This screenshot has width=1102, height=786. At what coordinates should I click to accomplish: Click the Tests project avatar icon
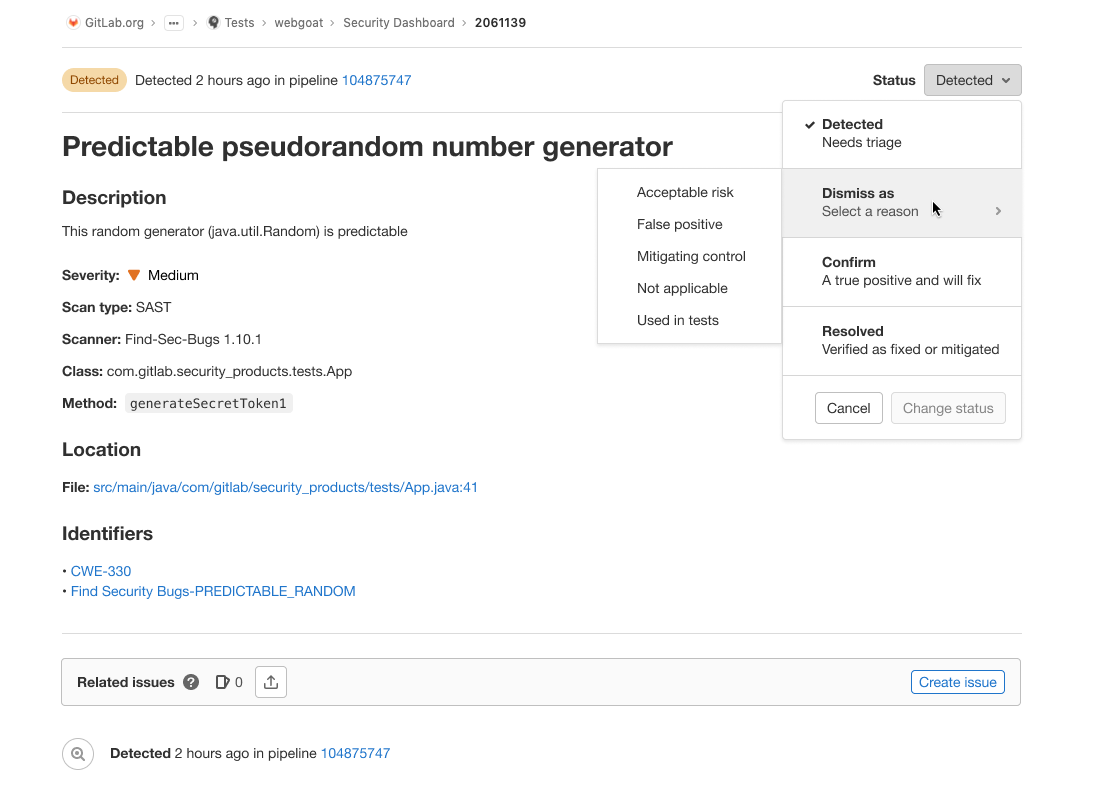click(213, 22)
